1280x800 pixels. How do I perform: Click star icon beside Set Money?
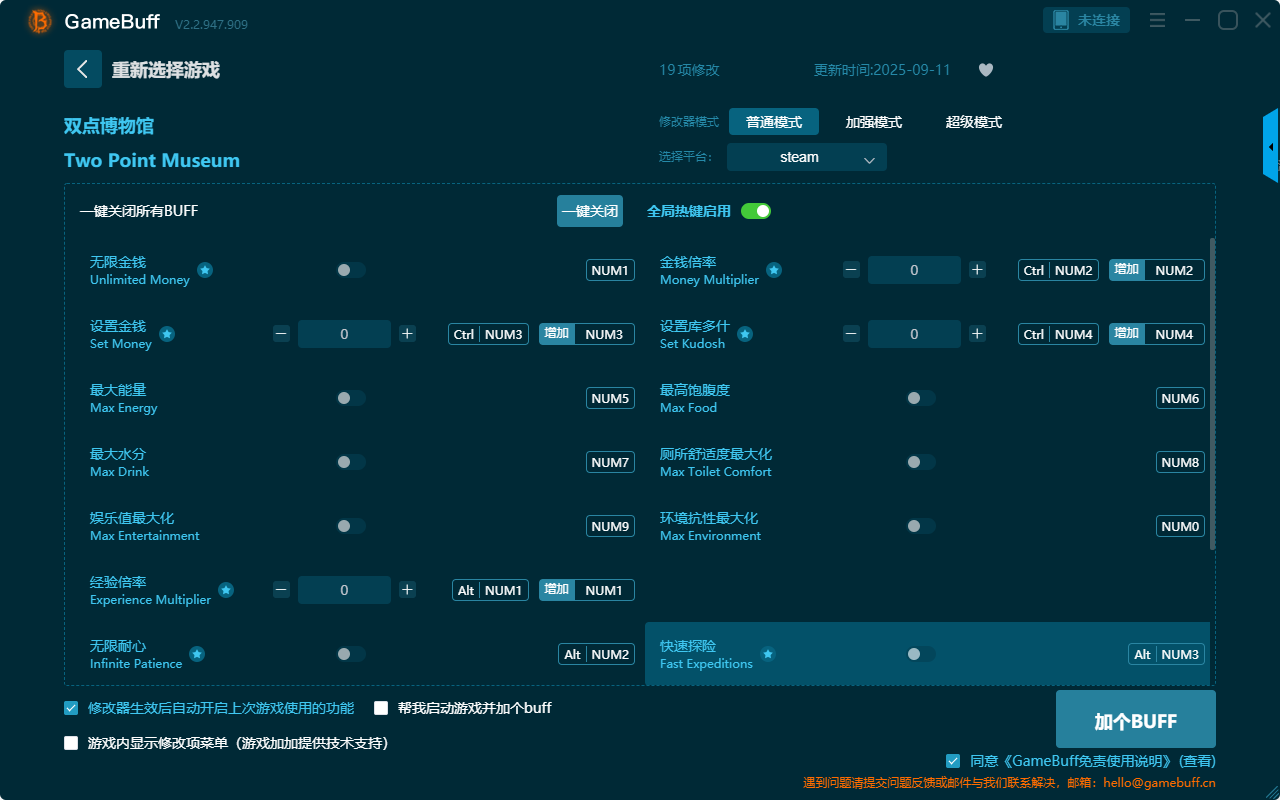(x=167, y=334)
